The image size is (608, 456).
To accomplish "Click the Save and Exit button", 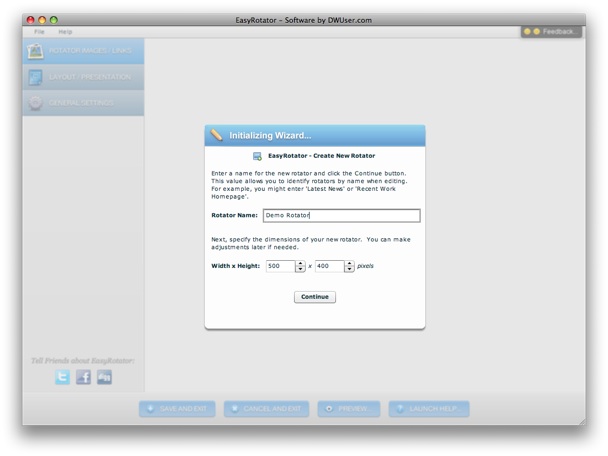I will [x=177, y=408].
